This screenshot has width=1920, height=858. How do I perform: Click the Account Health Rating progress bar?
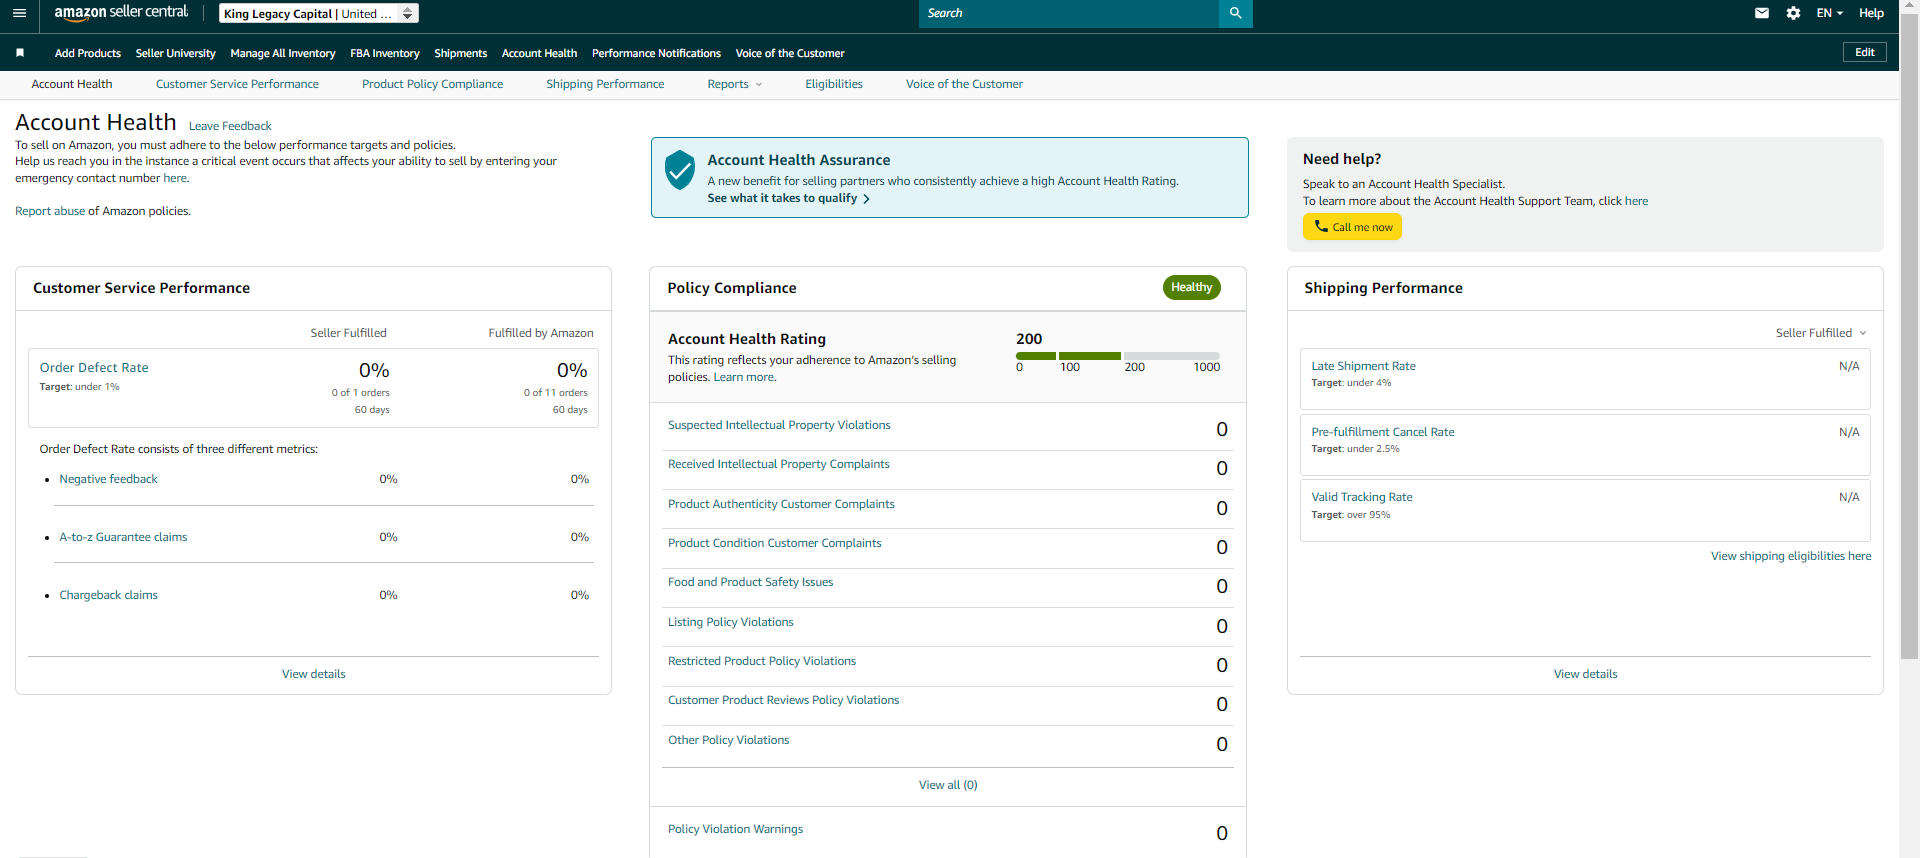coord(1118,356)
